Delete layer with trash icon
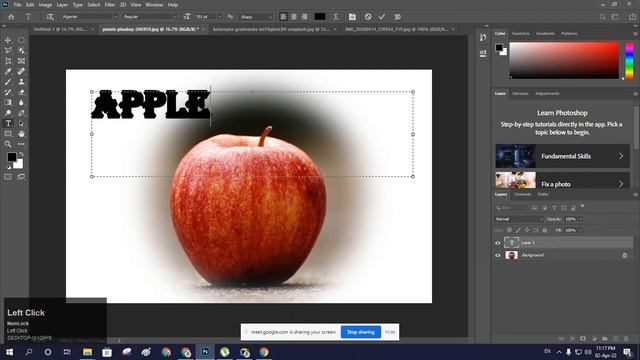This screenshot has height=360, width=640. tap(626, 339)
